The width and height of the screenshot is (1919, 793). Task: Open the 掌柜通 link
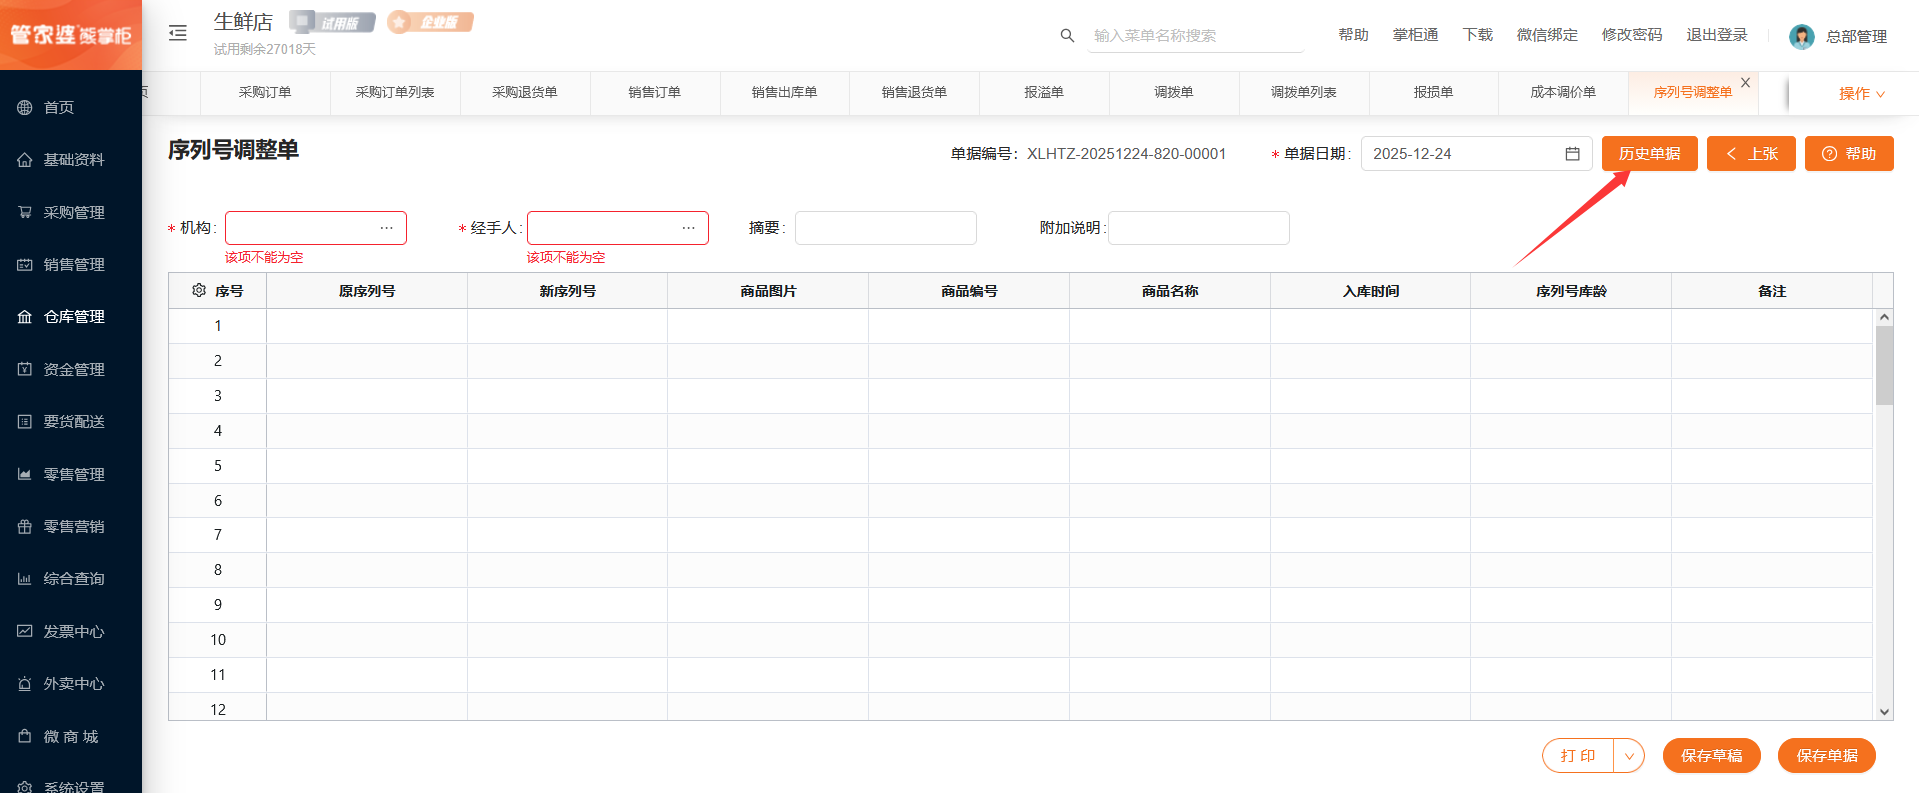click(x=1416, y=35)
